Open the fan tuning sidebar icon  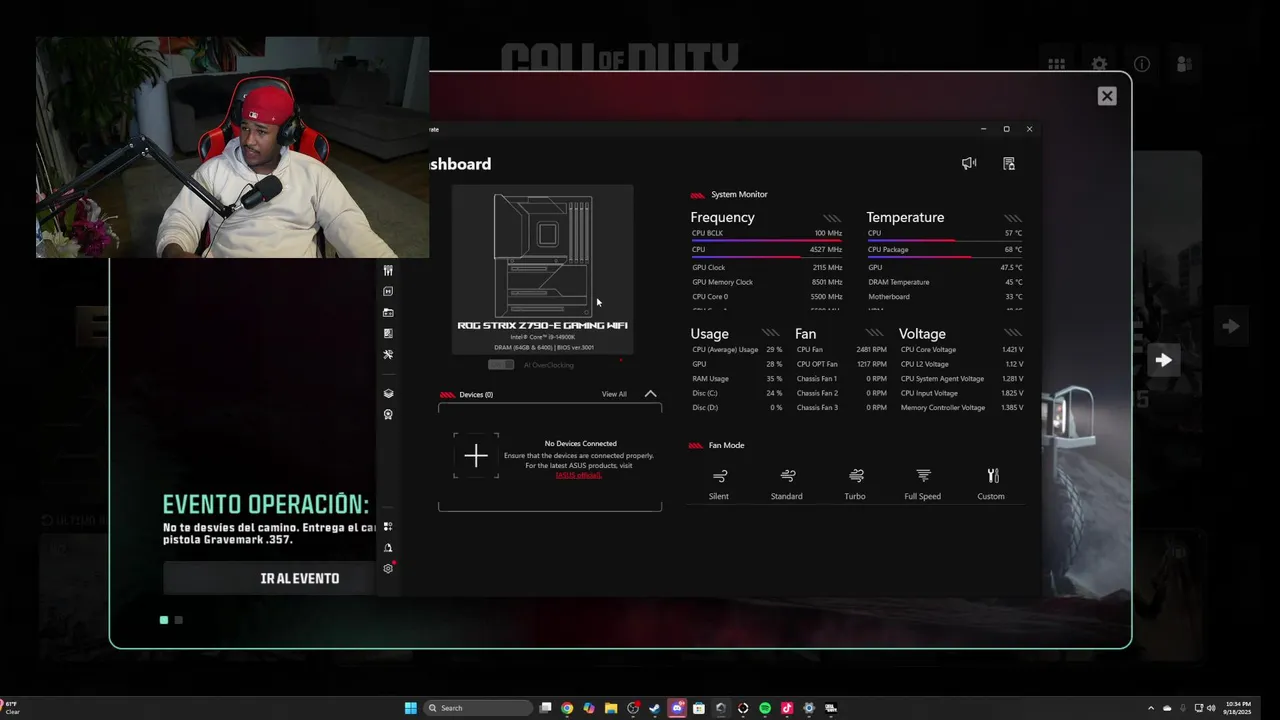point(388,270)
